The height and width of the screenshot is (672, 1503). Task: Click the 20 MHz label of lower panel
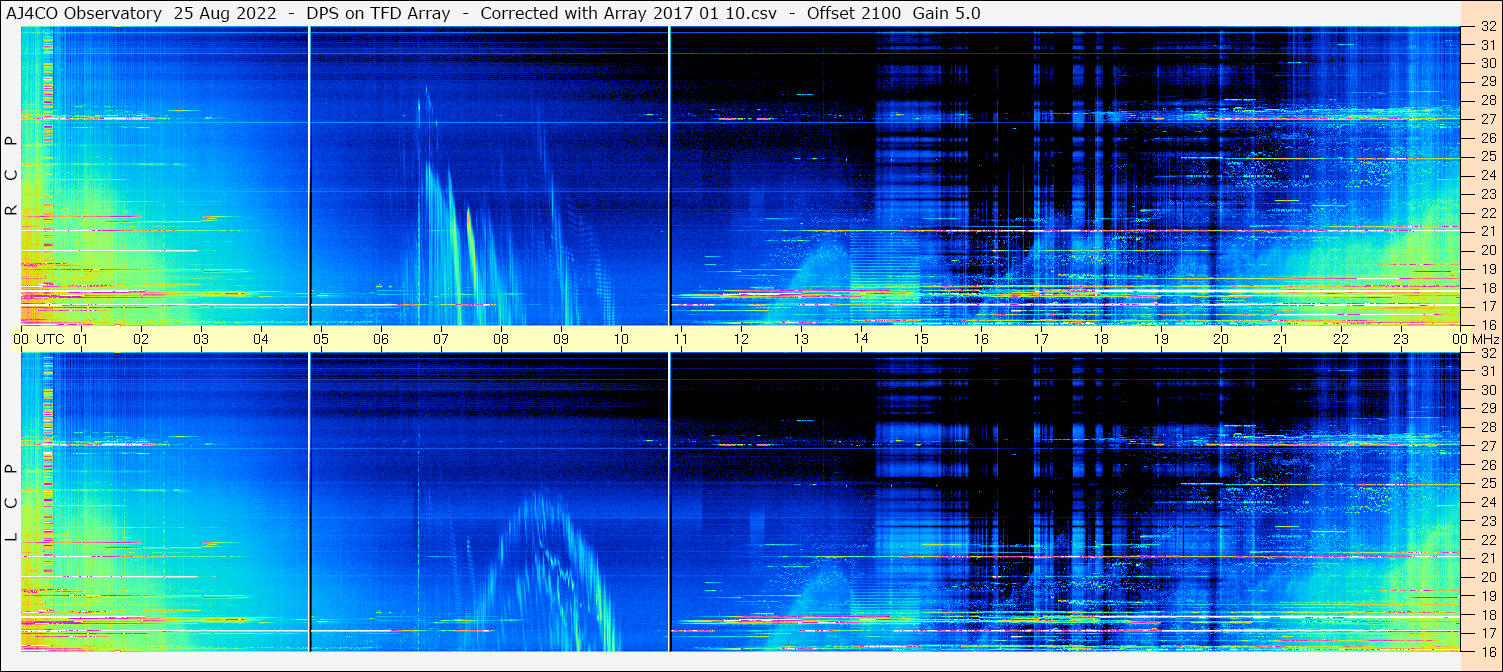[1487, 576]
